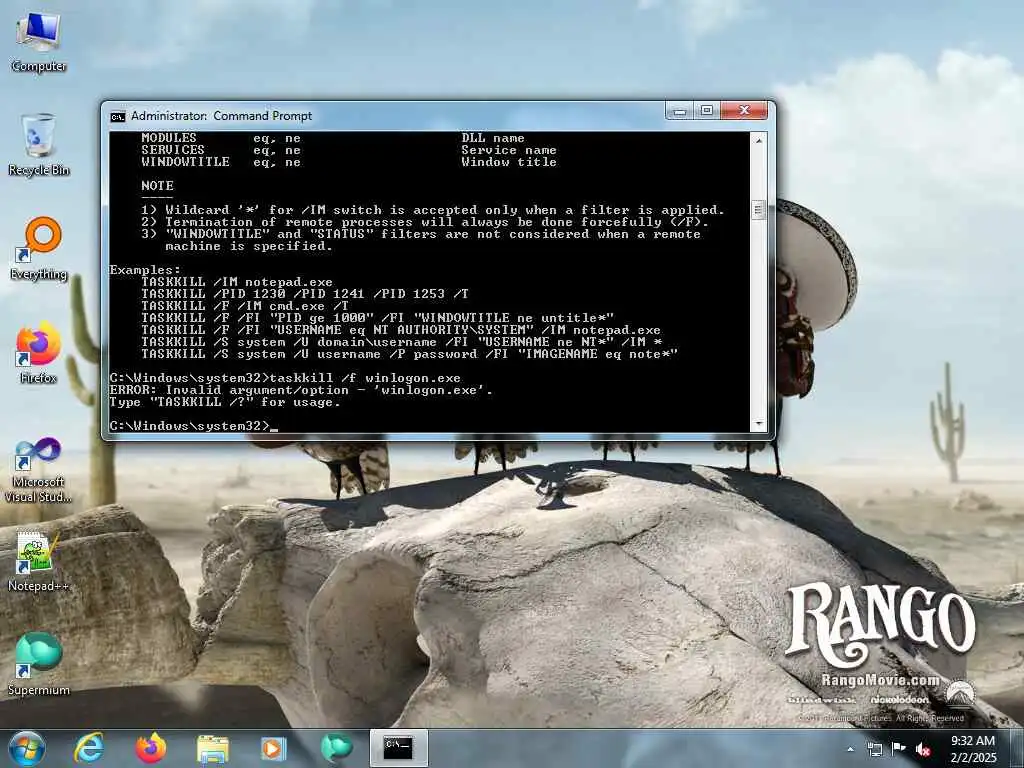
Task: Launch Supermium from the taskbar
Action: (336, 748)
